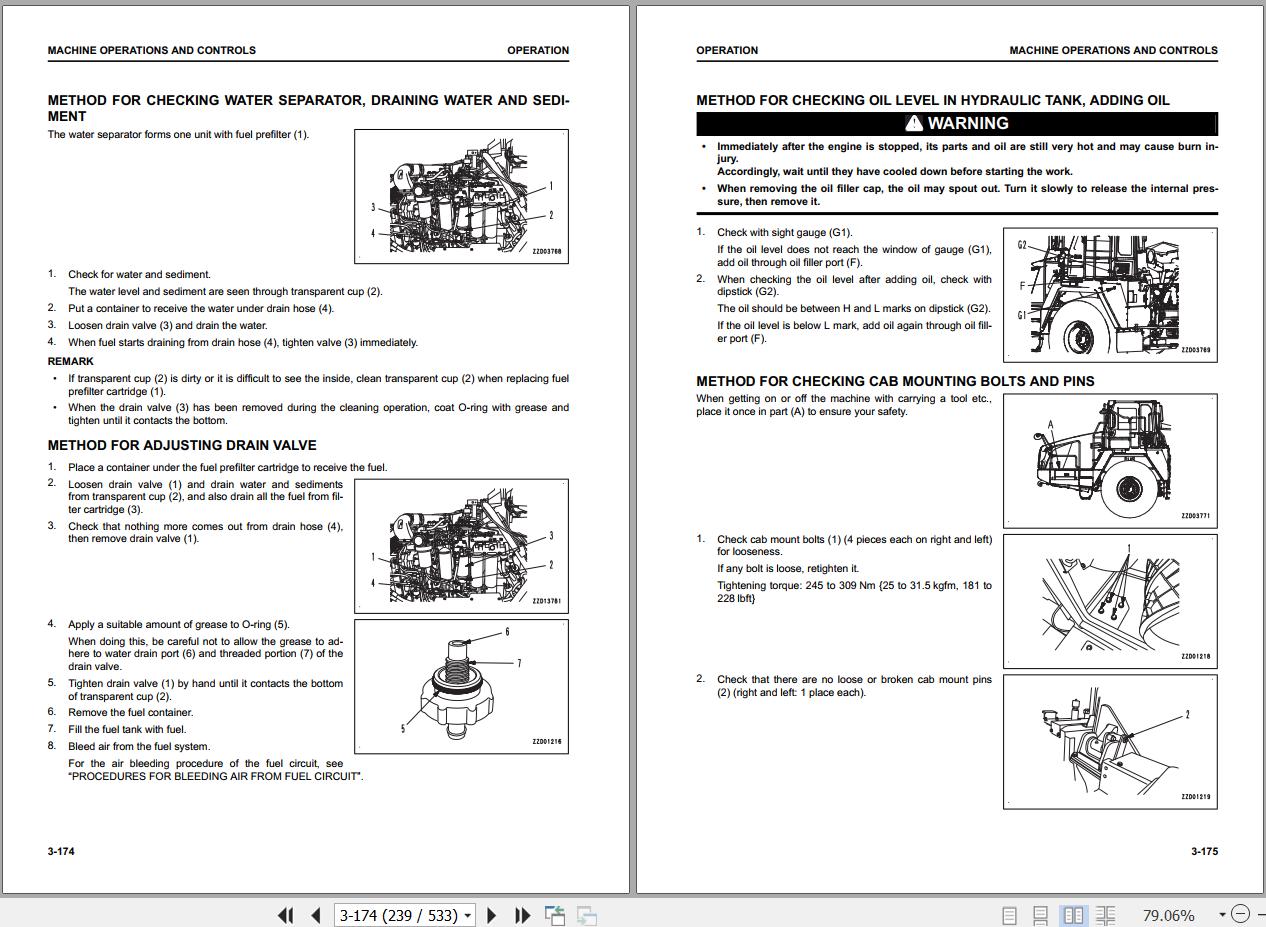Click heading METHOD FOR CHECKING CAB MOUNTING BOLTS
The width and height of the screenshot is (1266, 927).
895,381
